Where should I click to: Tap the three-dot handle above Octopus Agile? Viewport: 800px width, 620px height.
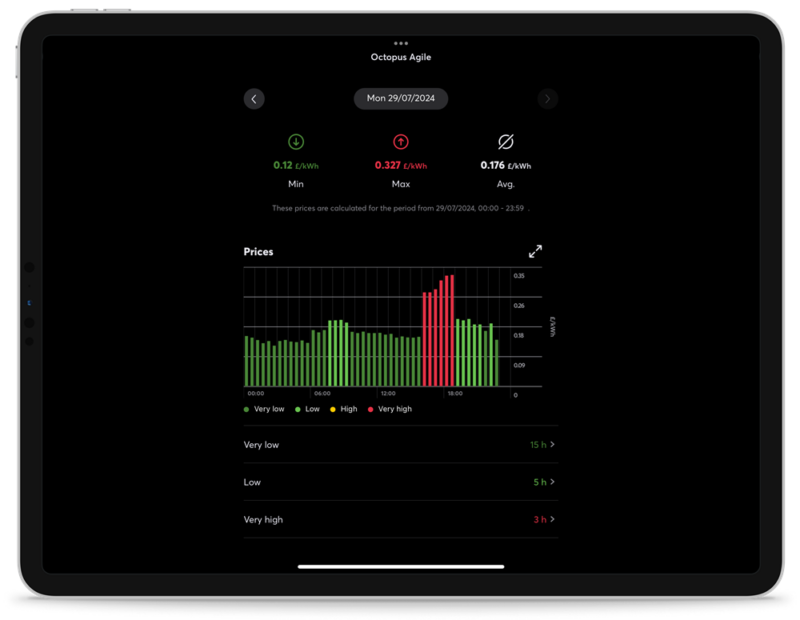pos(401,44)
